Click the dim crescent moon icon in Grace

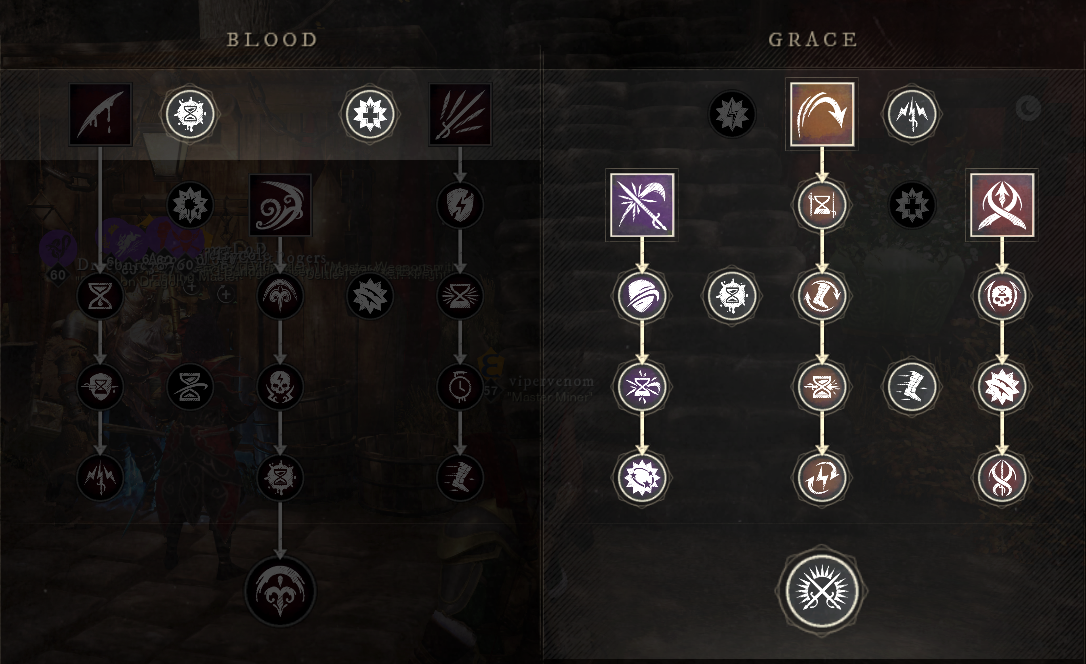1029,108
